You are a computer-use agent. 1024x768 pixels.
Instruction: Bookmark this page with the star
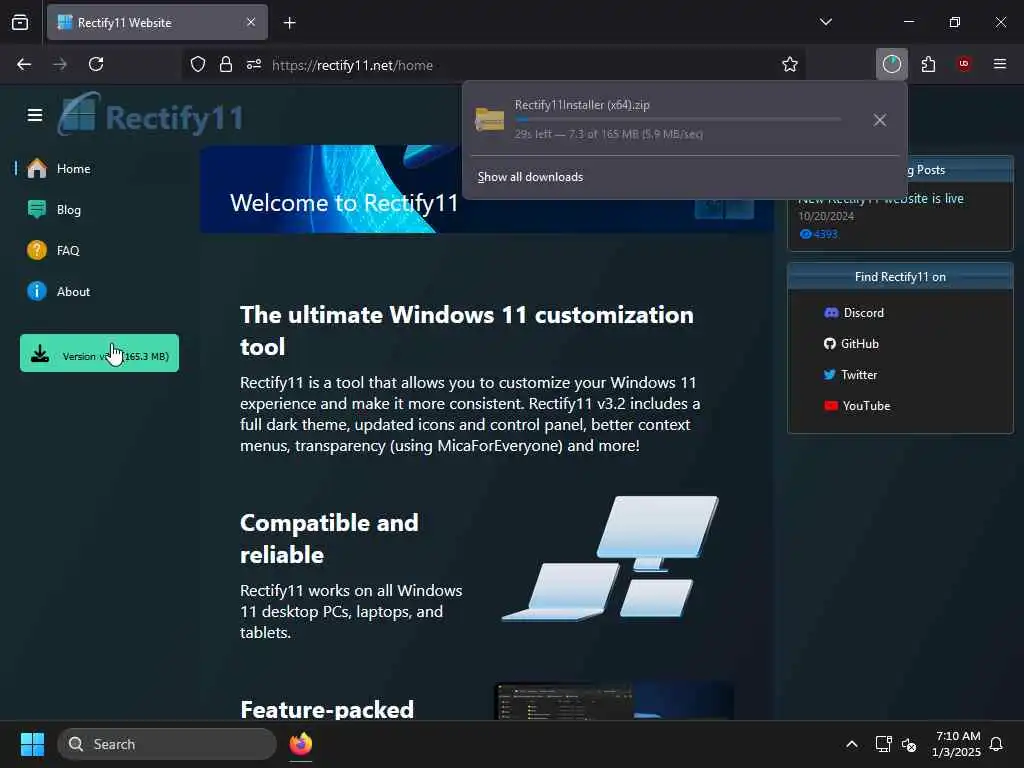(790, 64)
